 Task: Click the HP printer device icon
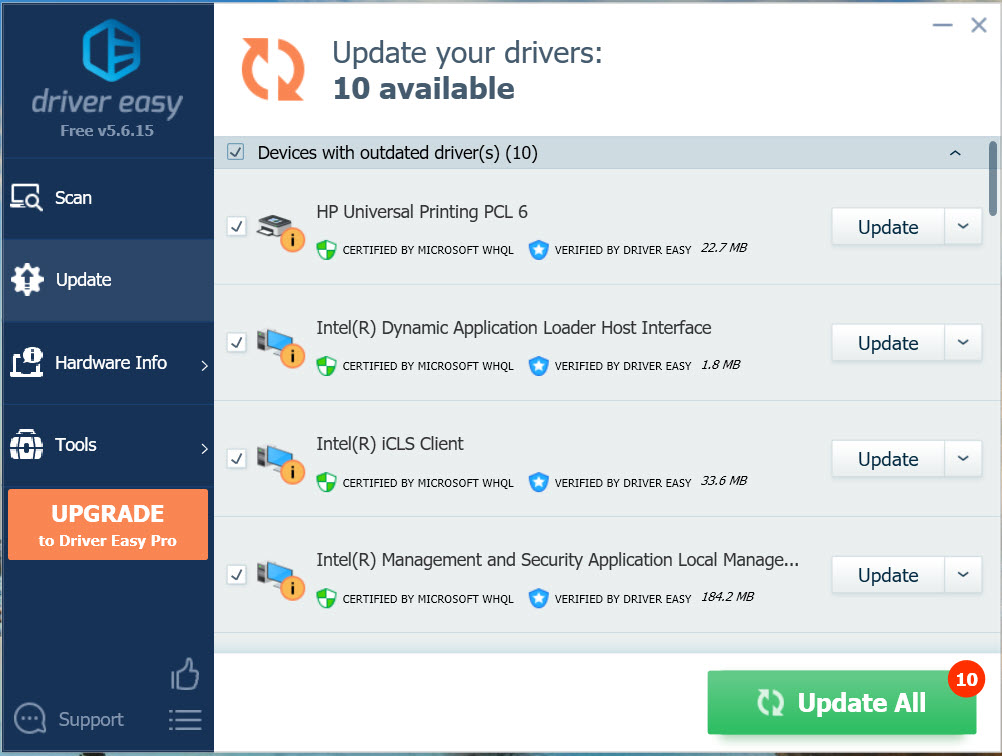280,232
